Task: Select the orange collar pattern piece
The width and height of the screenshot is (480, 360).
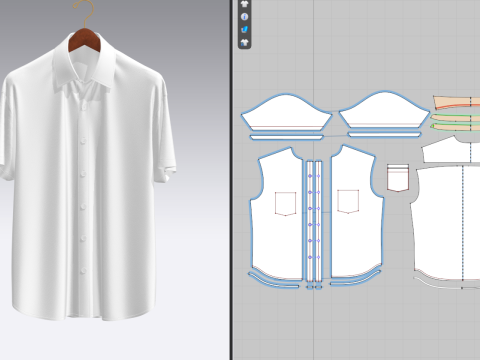Action: coord(457,102)
